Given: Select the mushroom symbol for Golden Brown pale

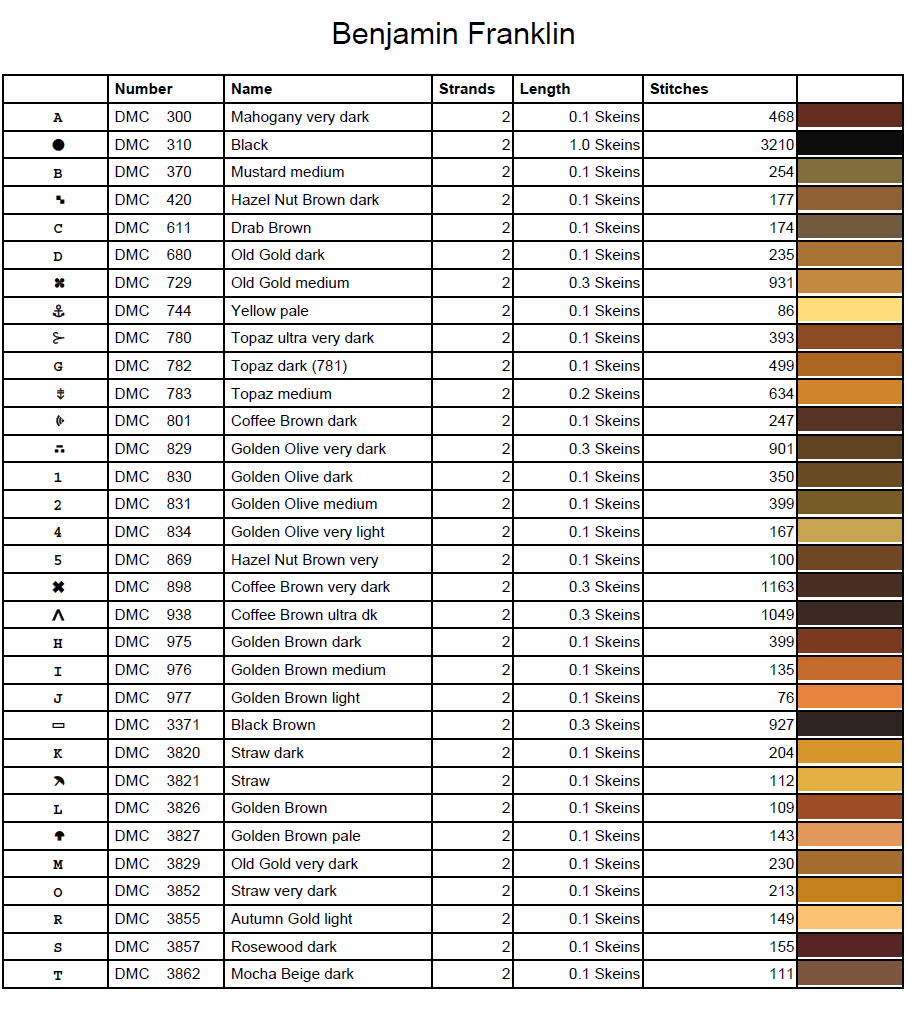Looking at the screenshot, I should click(58, 836).
